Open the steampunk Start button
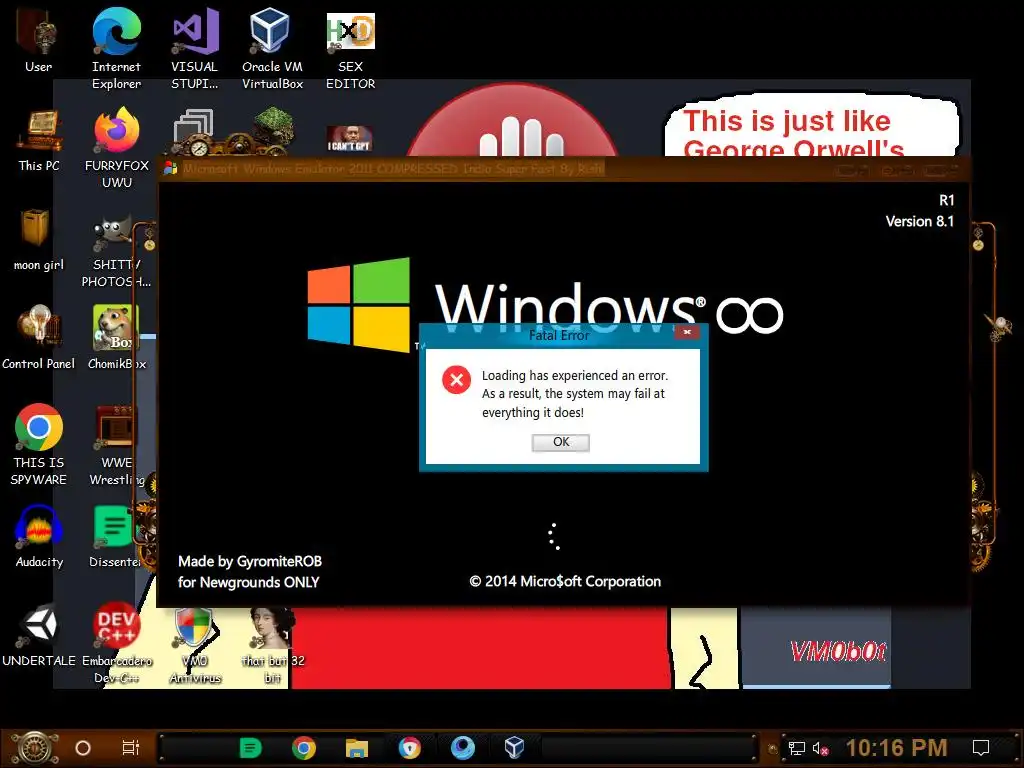The image size is (1024, 768). (34, 748)
